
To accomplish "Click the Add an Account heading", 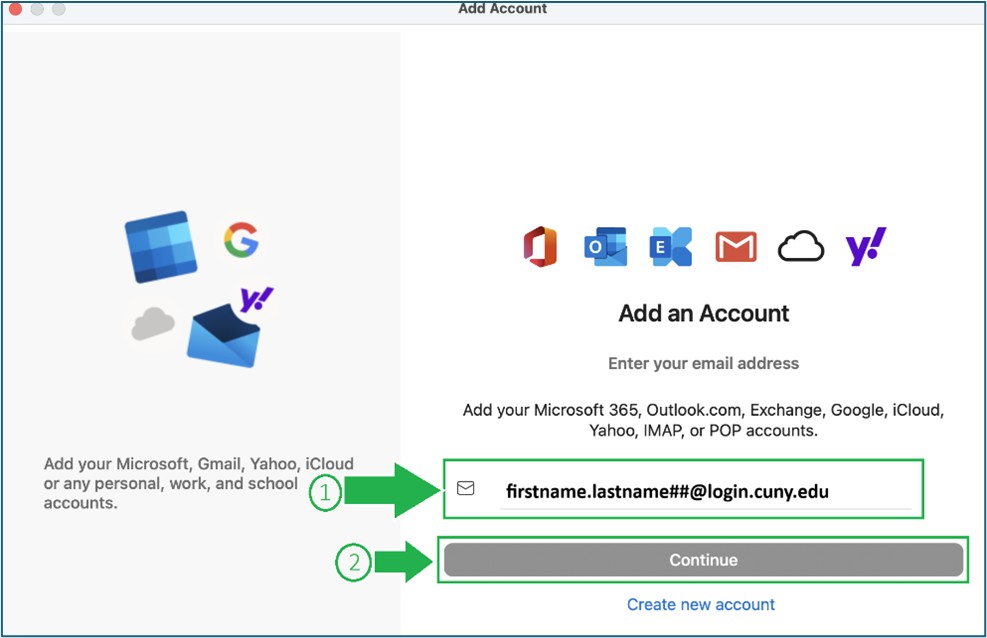I will pyautogui.click(x=703, y=313).
